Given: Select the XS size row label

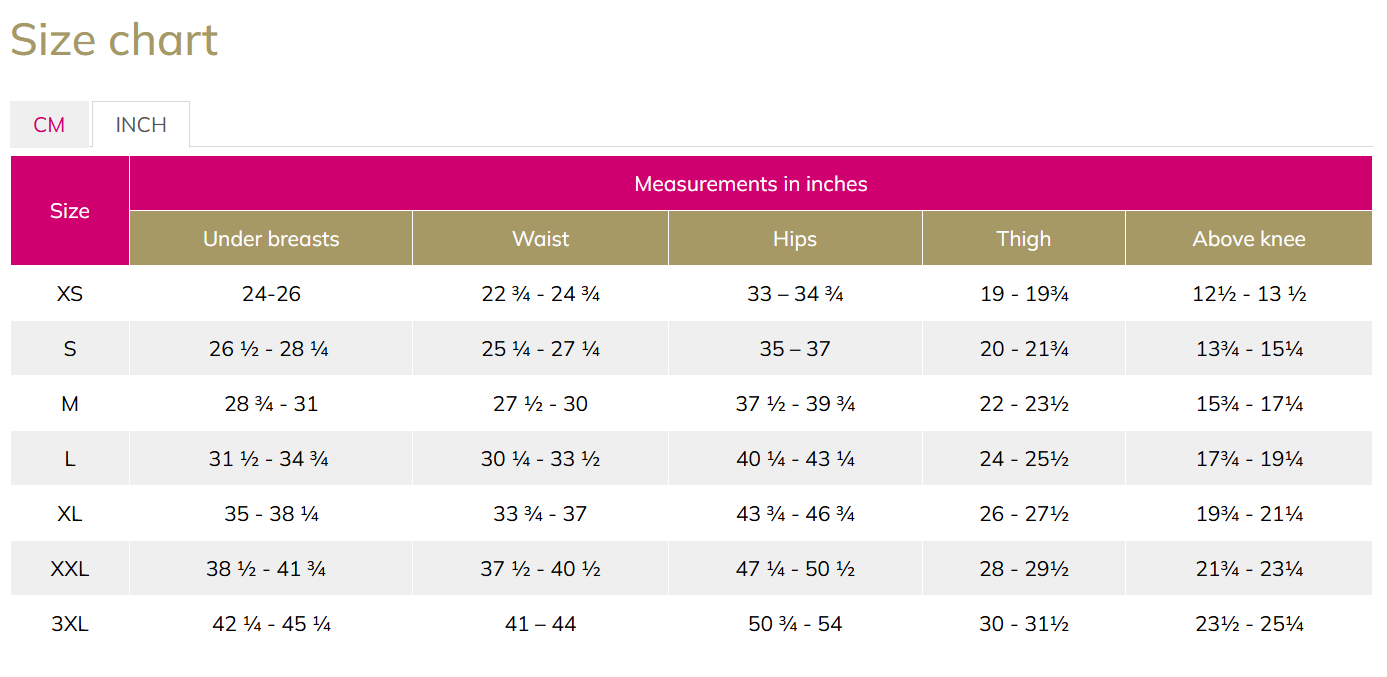Looking at the screenshot, I should click(x=70, y=294).
